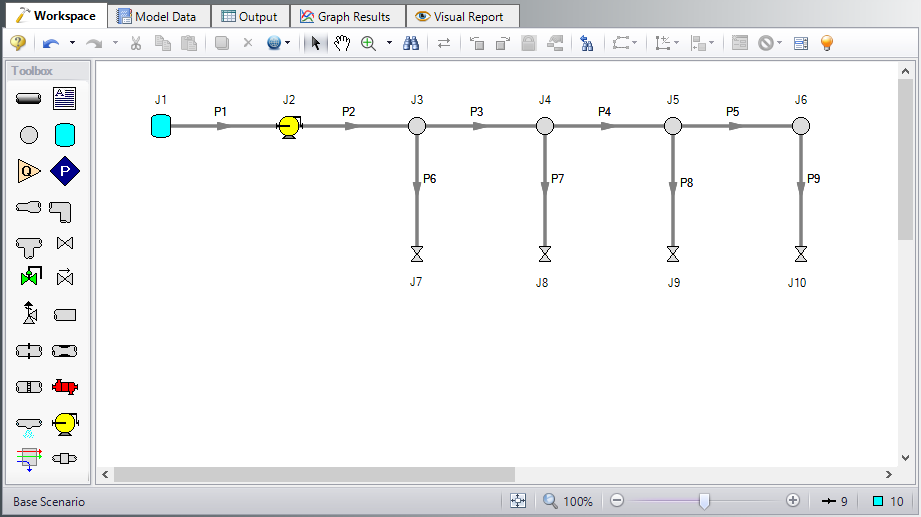Open the Graph Results tab
Screen dimensions: 921x517
coord(346,16)
